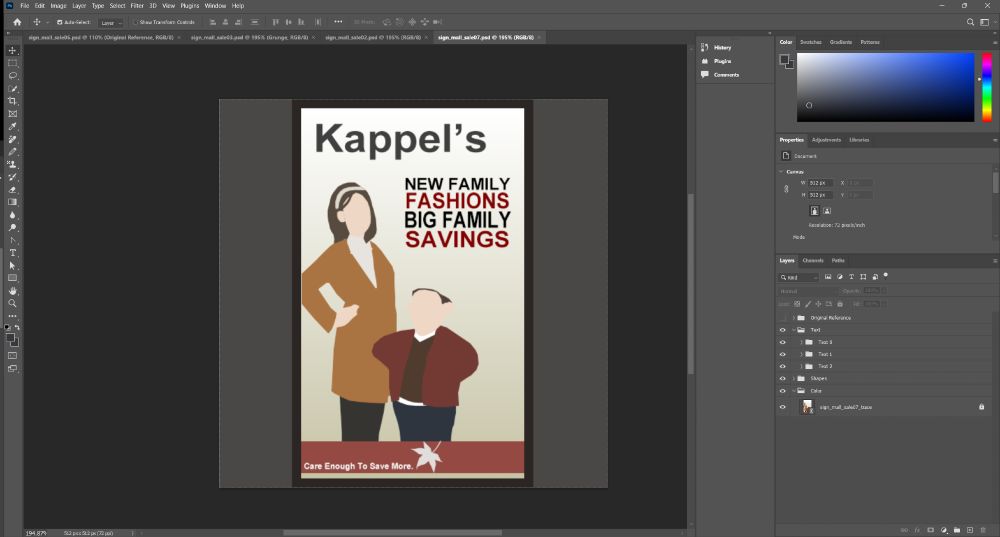Open the Search icon at top right

tap(970, 22)
